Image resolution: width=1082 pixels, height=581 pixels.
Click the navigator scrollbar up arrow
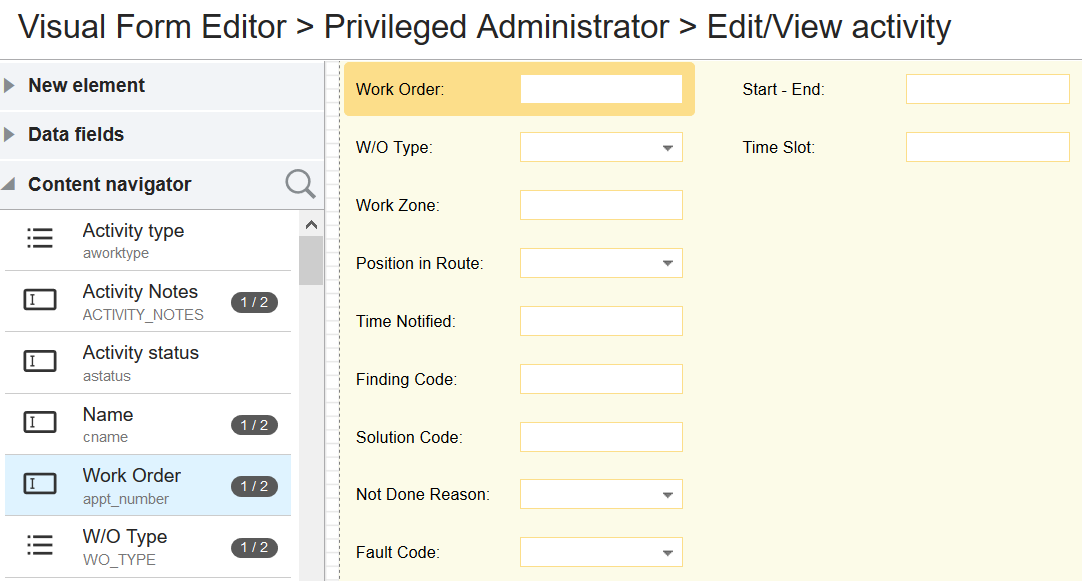[x=310, y=225]
